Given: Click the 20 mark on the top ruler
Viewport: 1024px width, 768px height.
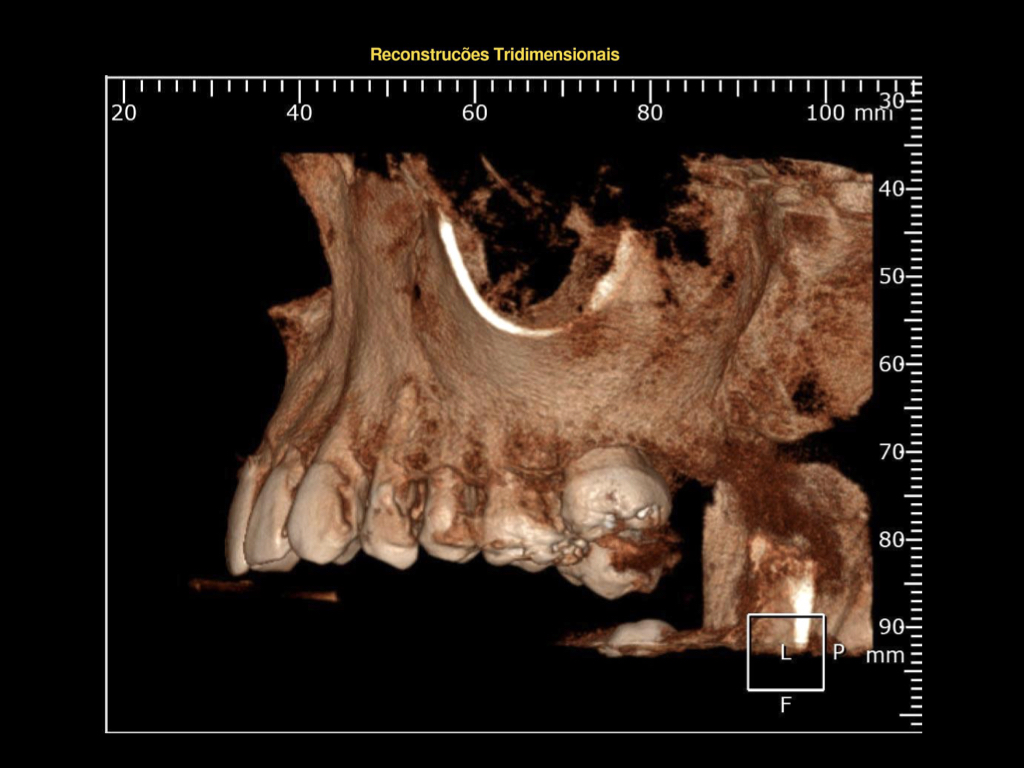Looking at the screenshot, I should click(x=124, y=113).
